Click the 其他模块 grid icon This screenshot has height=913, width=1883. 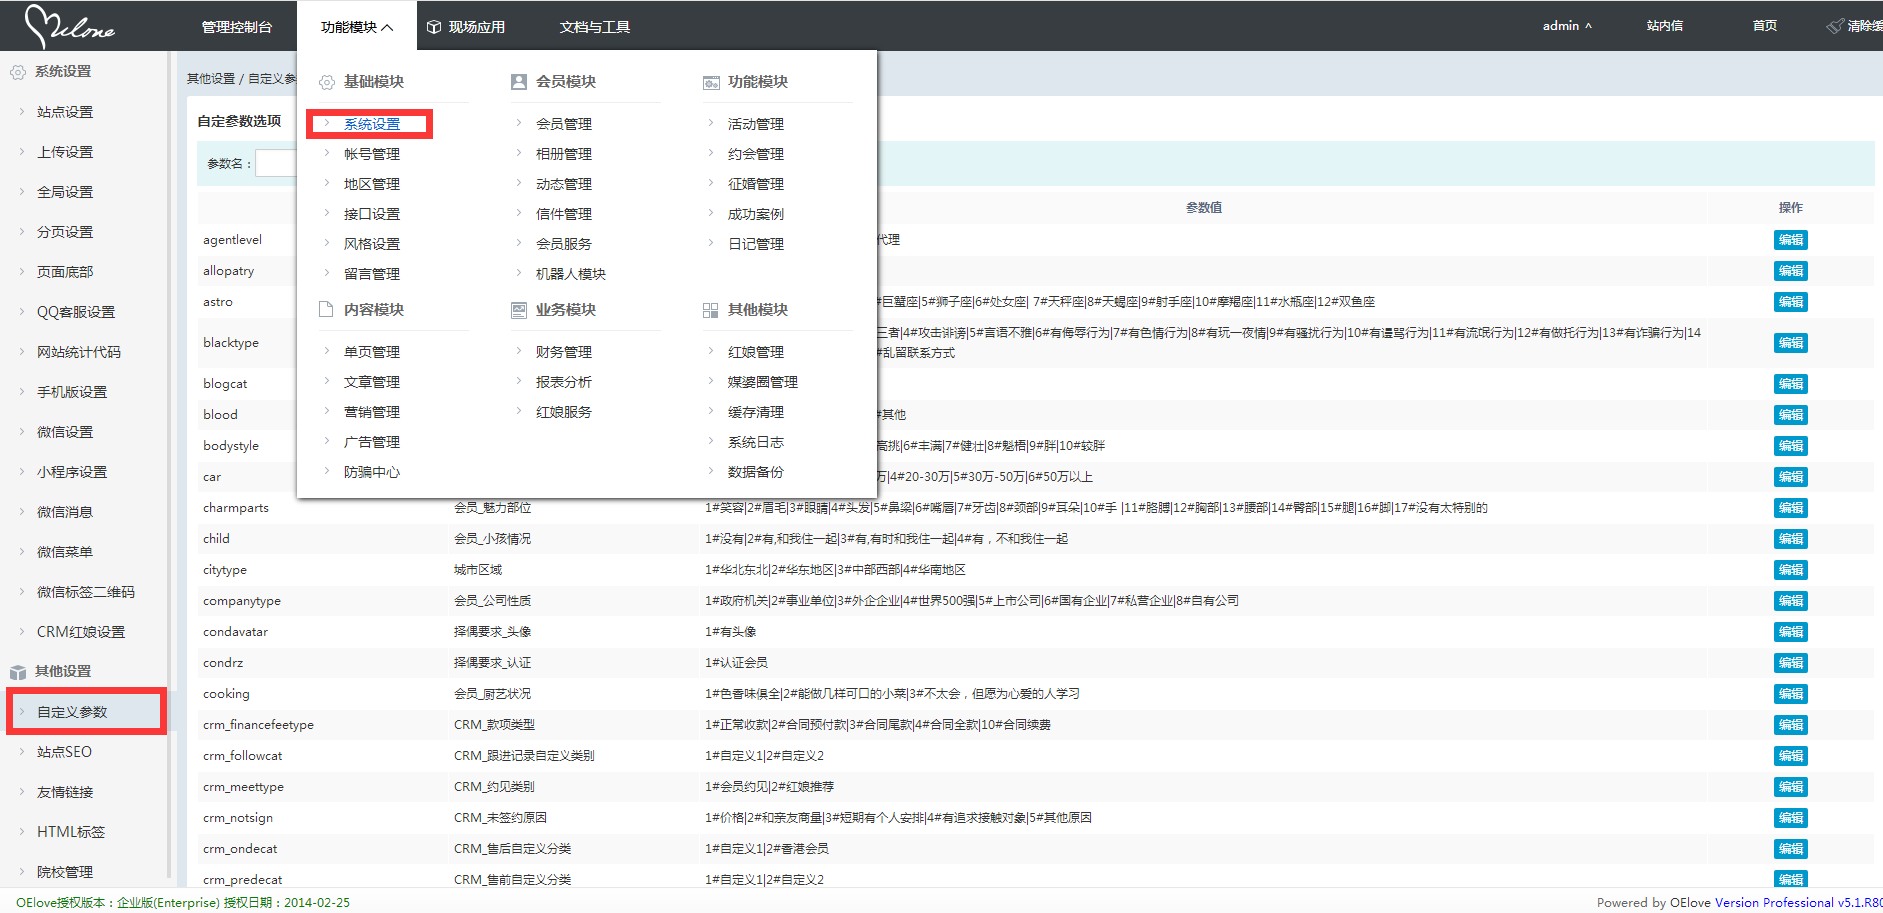click(x=711, y=310)
